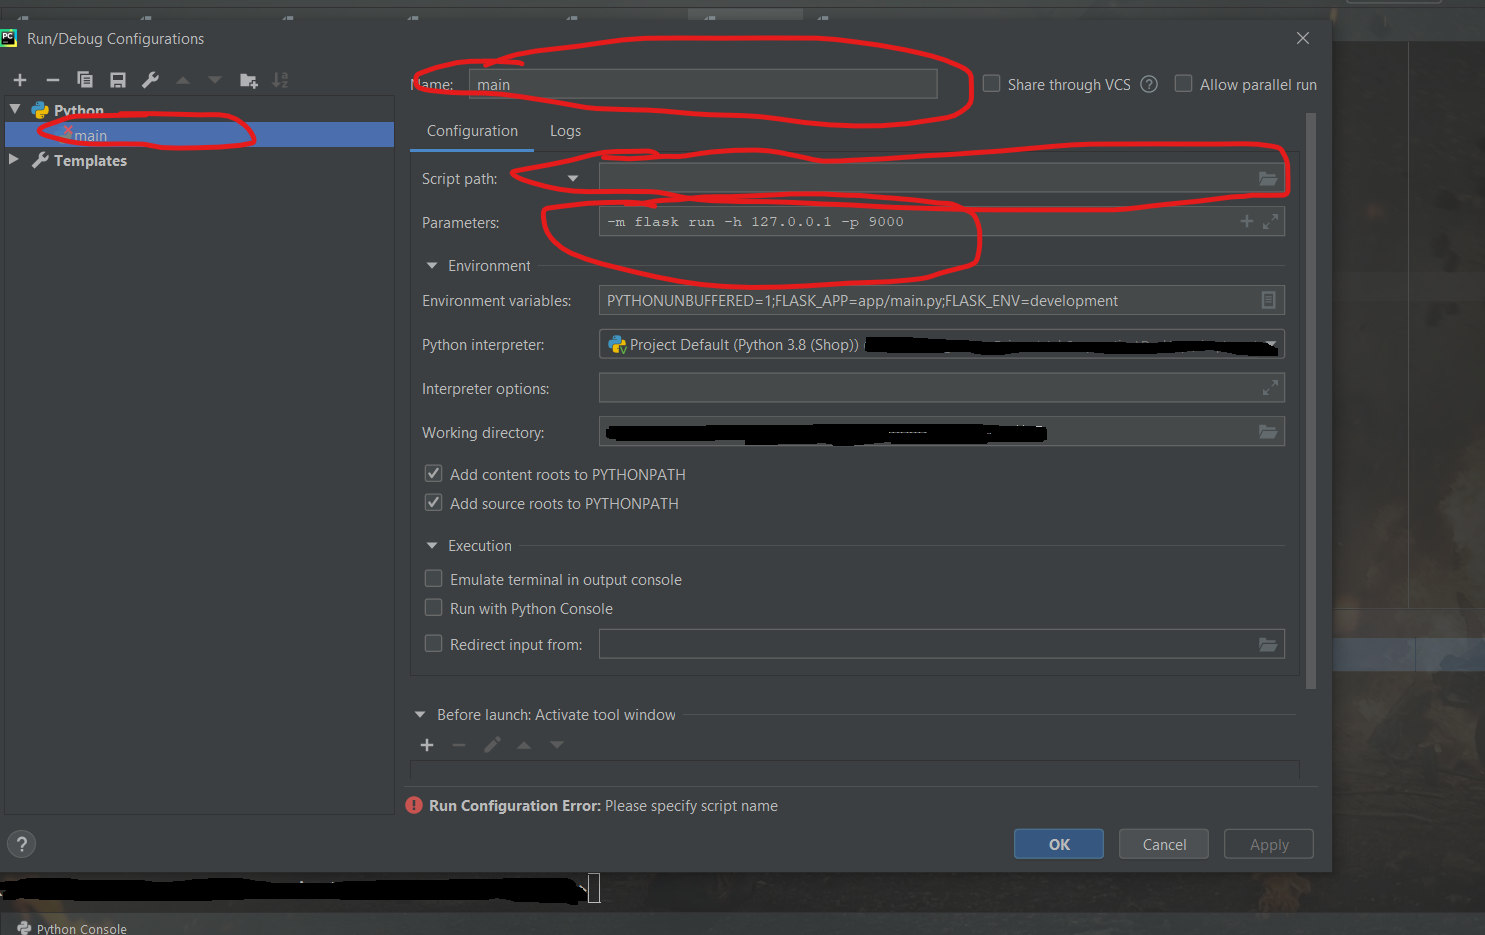This screenshot has height=935, width=1485.
Task: Remove the Before launch task
Action: pos(459,745)
